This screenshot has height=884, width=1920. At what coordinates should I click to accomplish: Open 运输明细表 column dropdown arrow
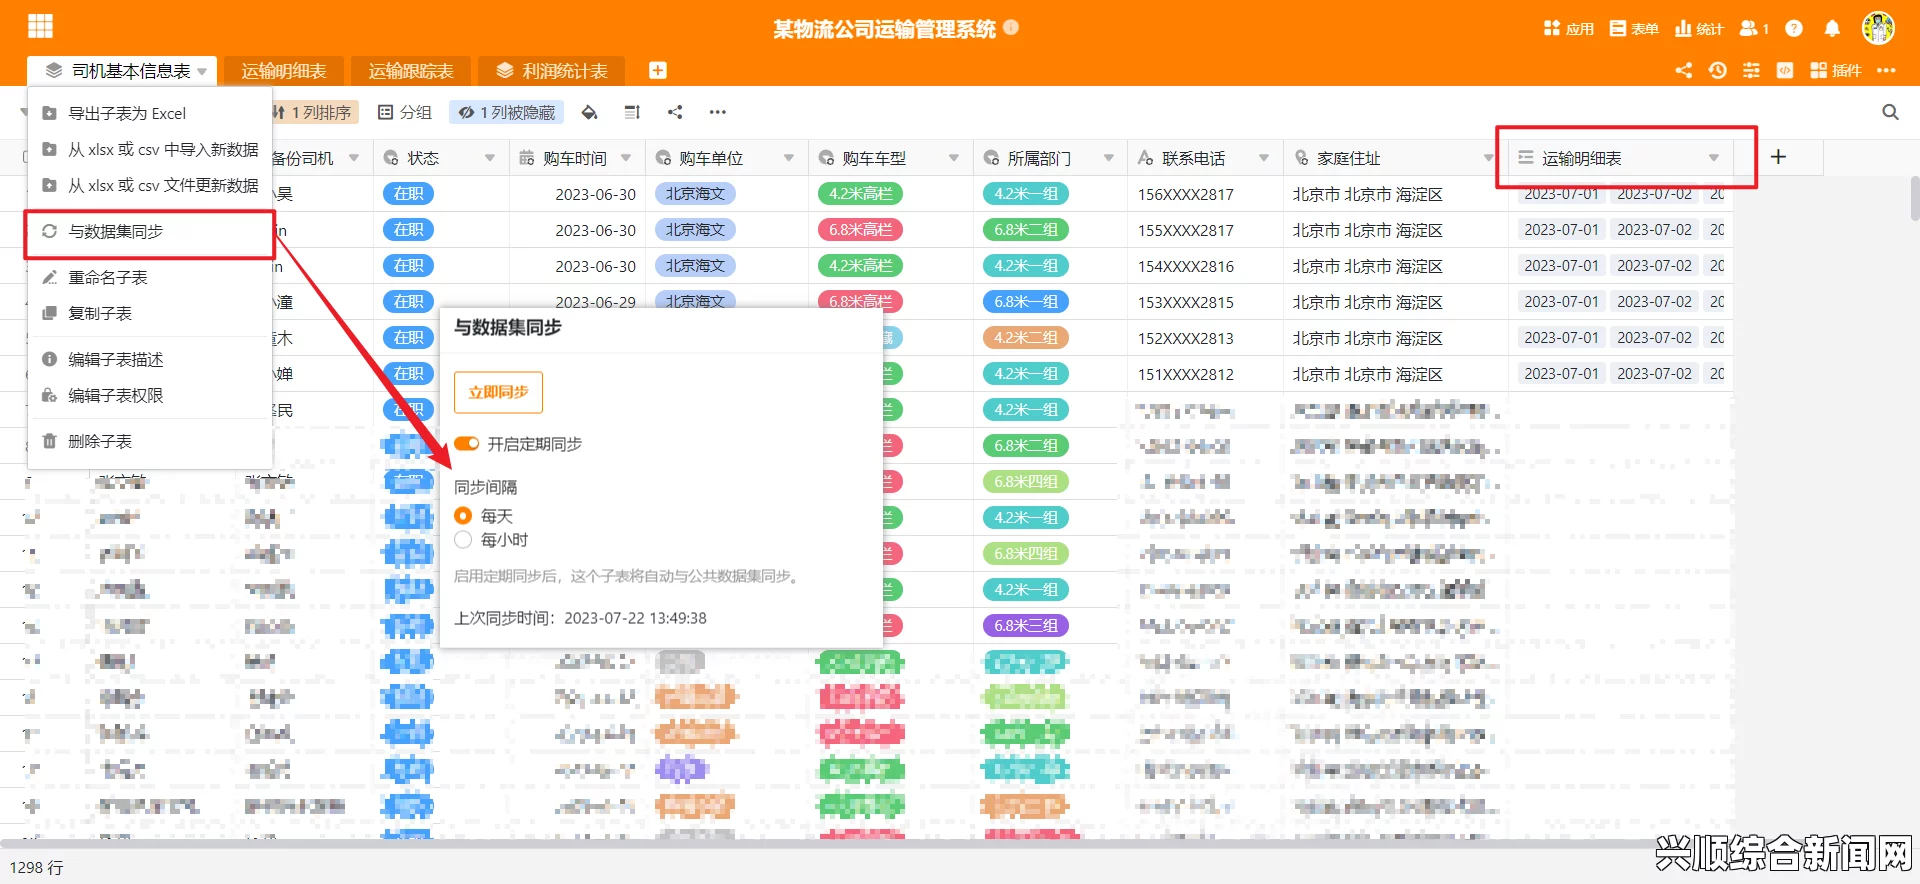click(1714, 158)
